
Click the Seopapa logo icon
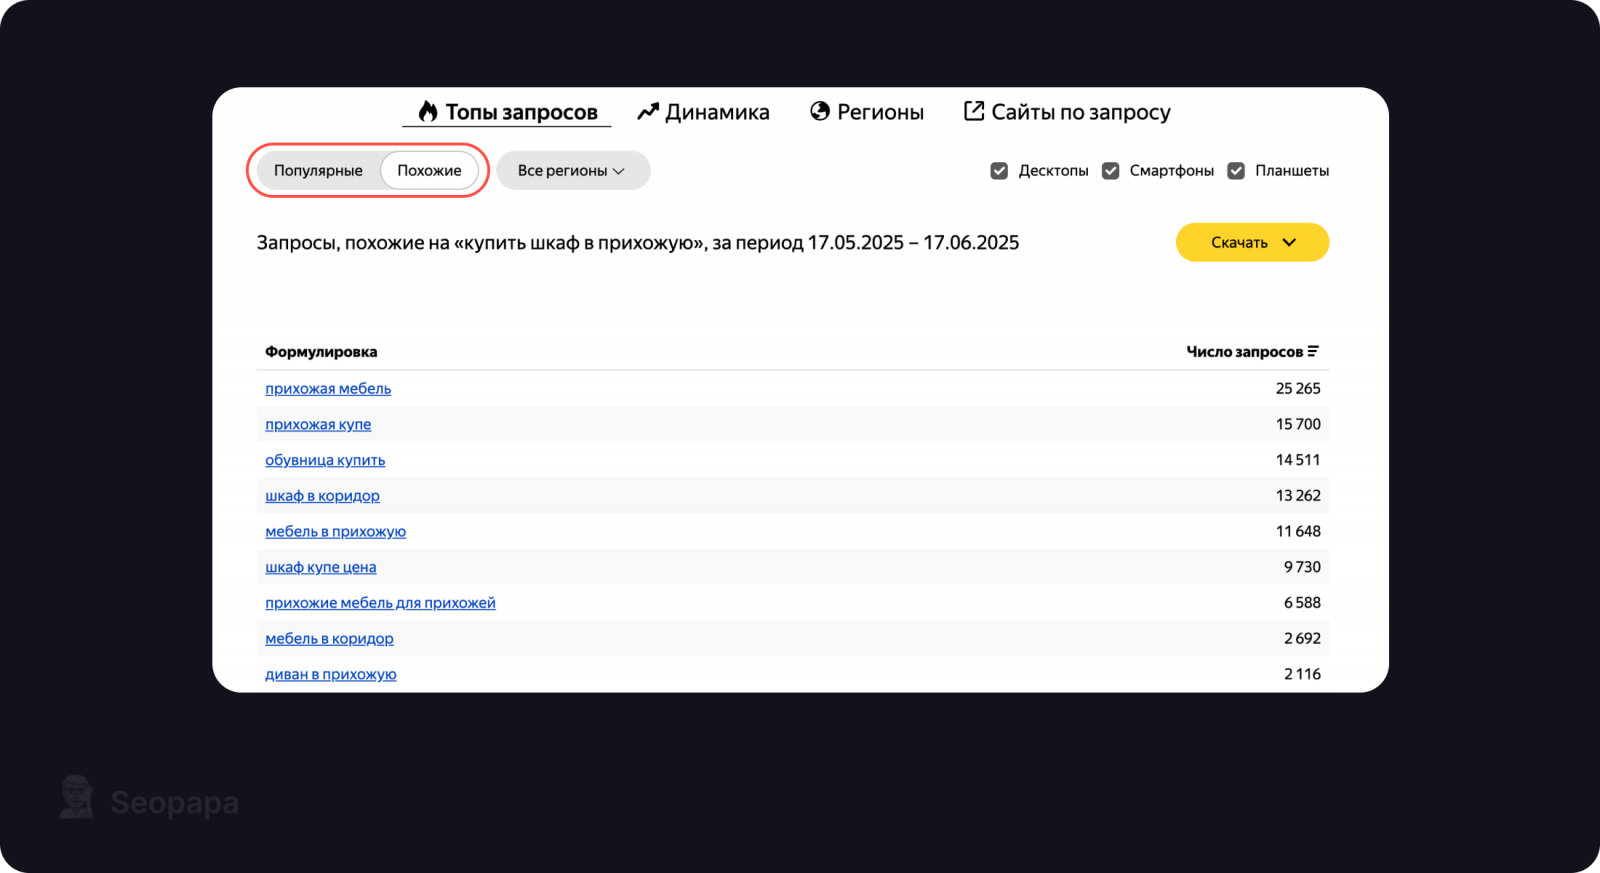(x=77, y=798)
